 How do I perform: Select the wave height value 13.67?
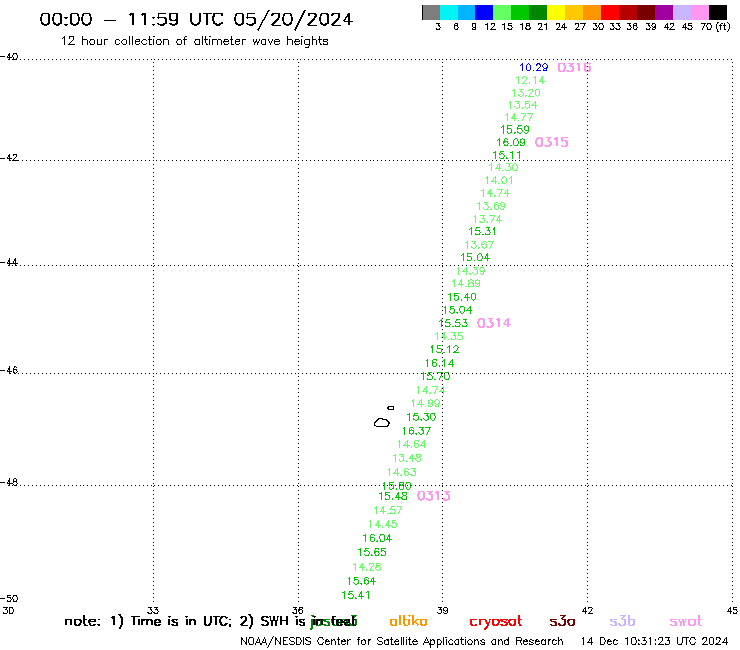(479, 245)
